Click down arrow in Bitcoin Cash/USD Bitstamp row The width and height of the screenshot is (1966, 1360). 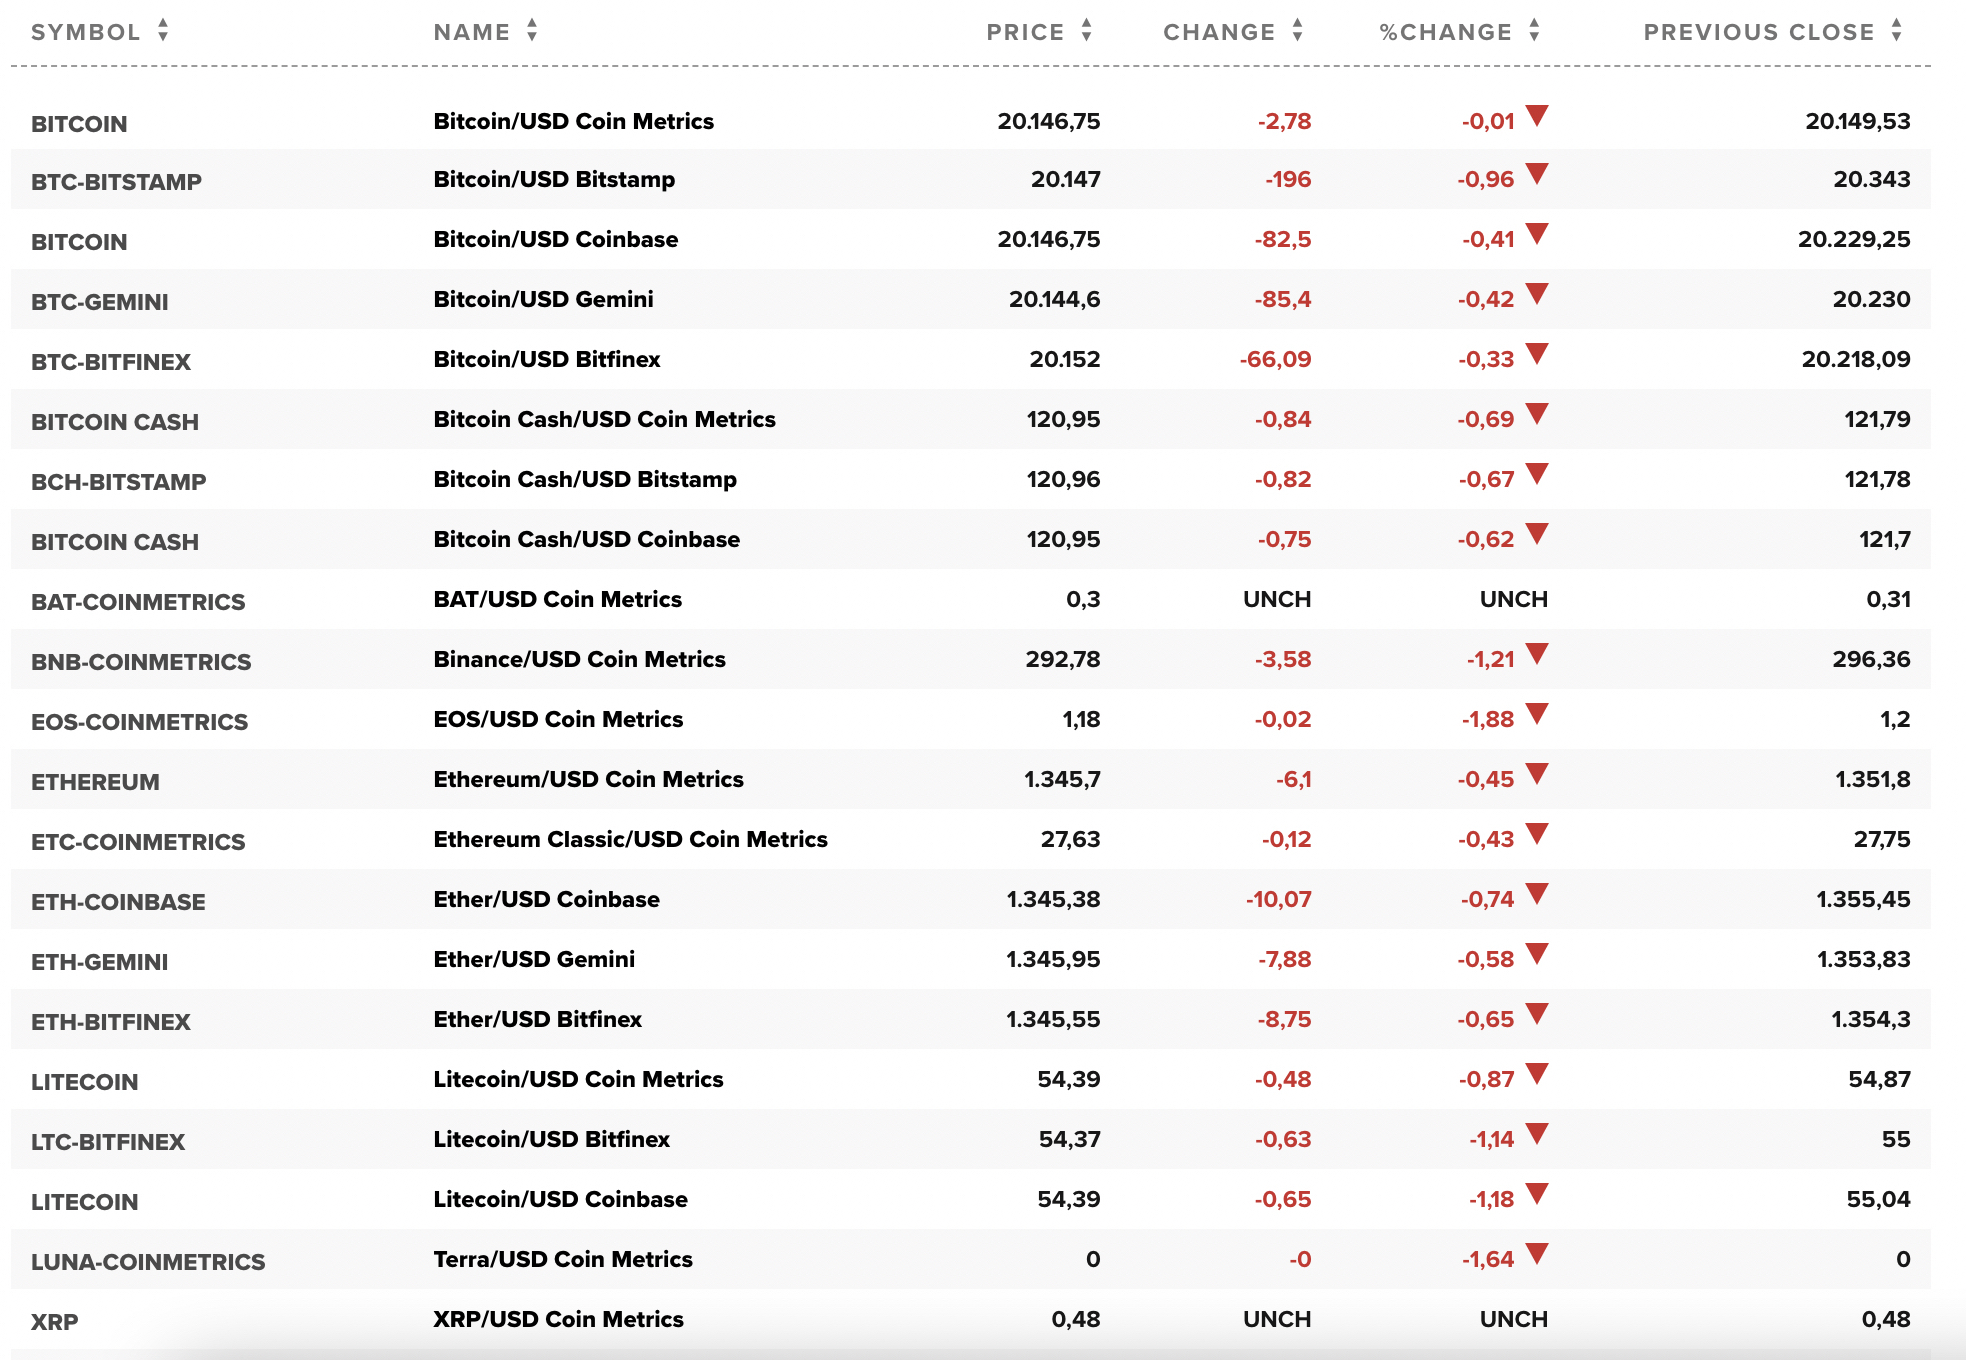[x=1537, y=474]
